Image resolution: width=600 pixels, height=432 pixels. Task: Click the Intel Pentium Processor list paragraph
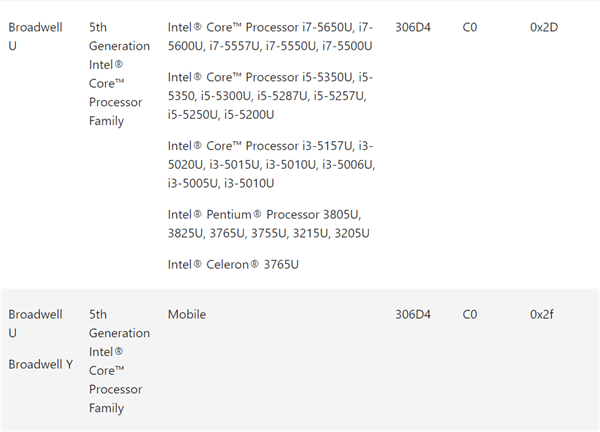(x=270, y=223)
